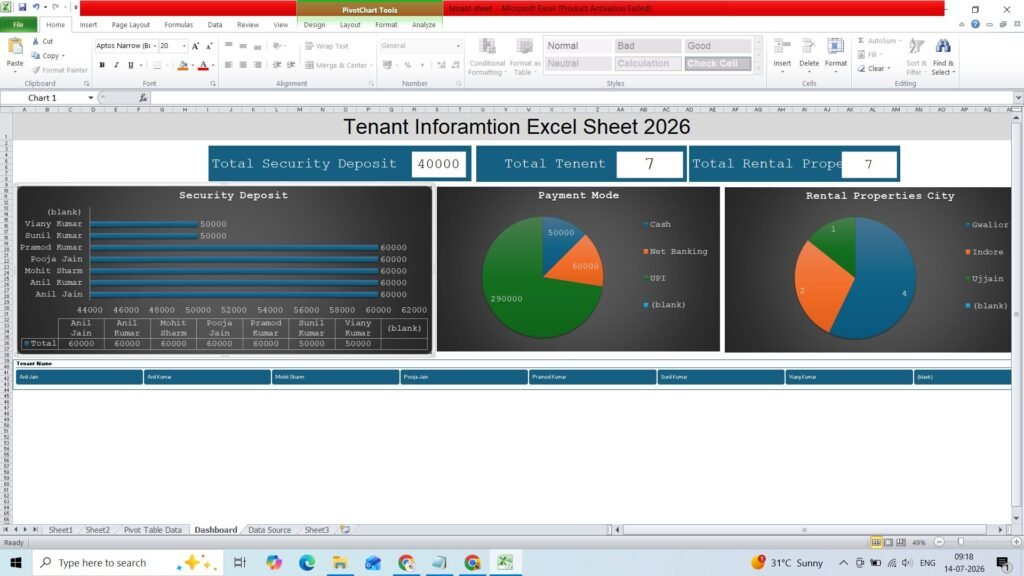This screenshot has height=576, width=1024.
Task: Expand the Font dialog launcher
Action: coord(213,84)
